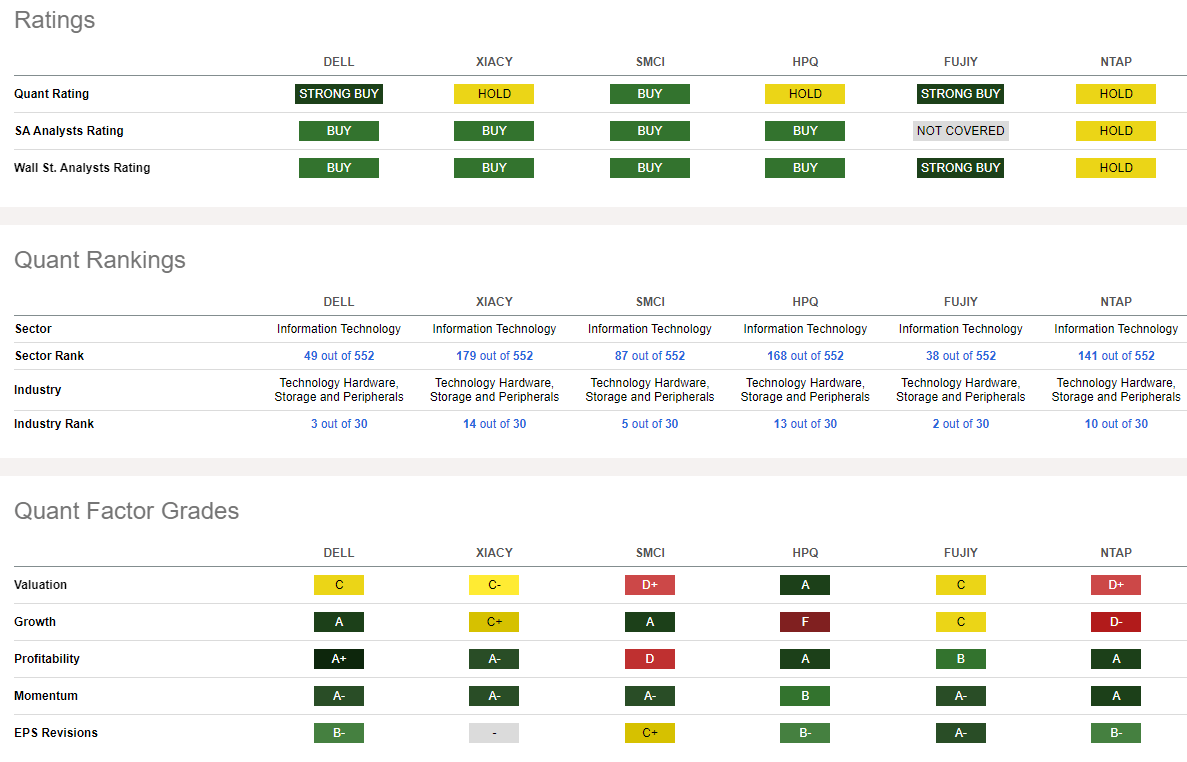Select DELL ticker header in Ratings table
This screenshot has height=762, width=1187.
click(338, 62)
